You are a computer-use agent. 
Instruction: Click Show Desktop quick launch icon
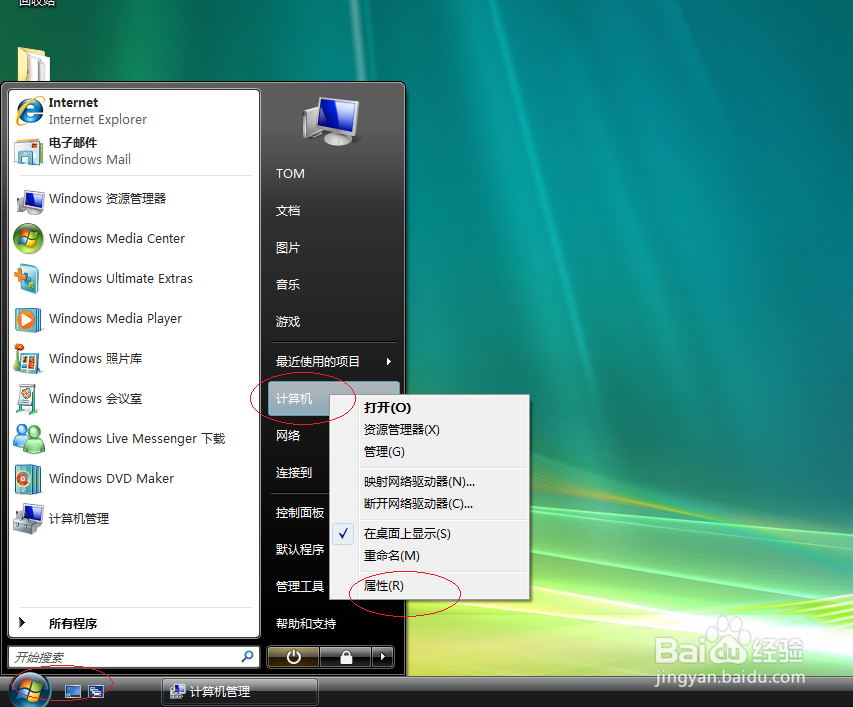coord(72,691)
